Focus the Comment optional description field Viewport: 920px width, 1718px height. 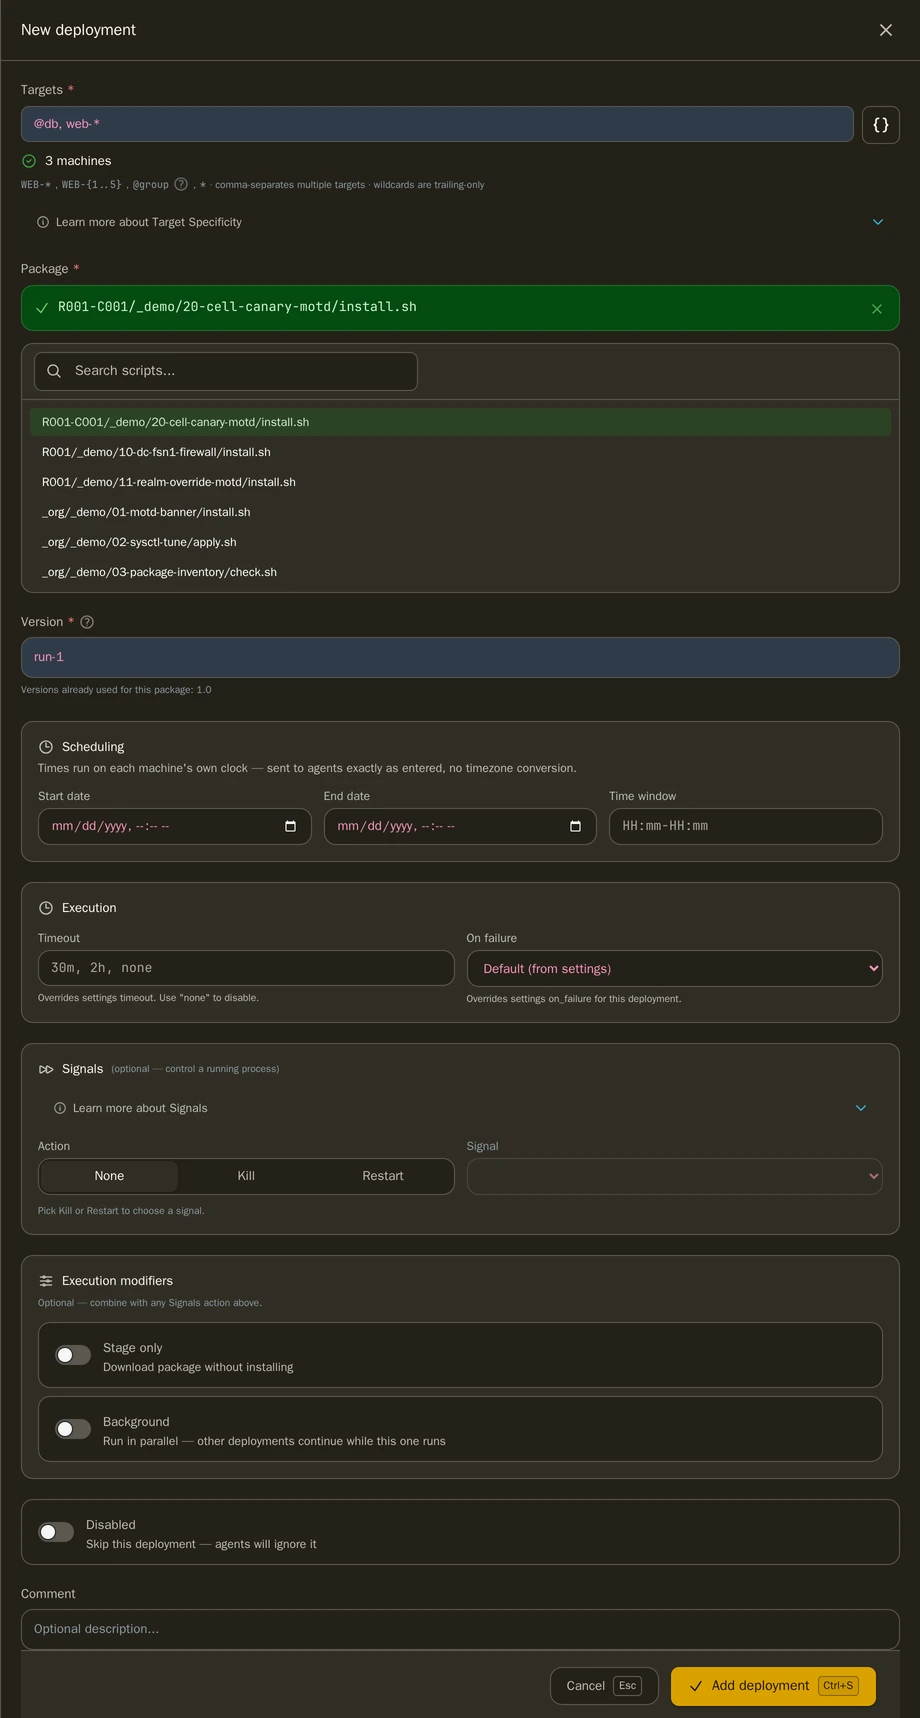tap(460, 1629)
